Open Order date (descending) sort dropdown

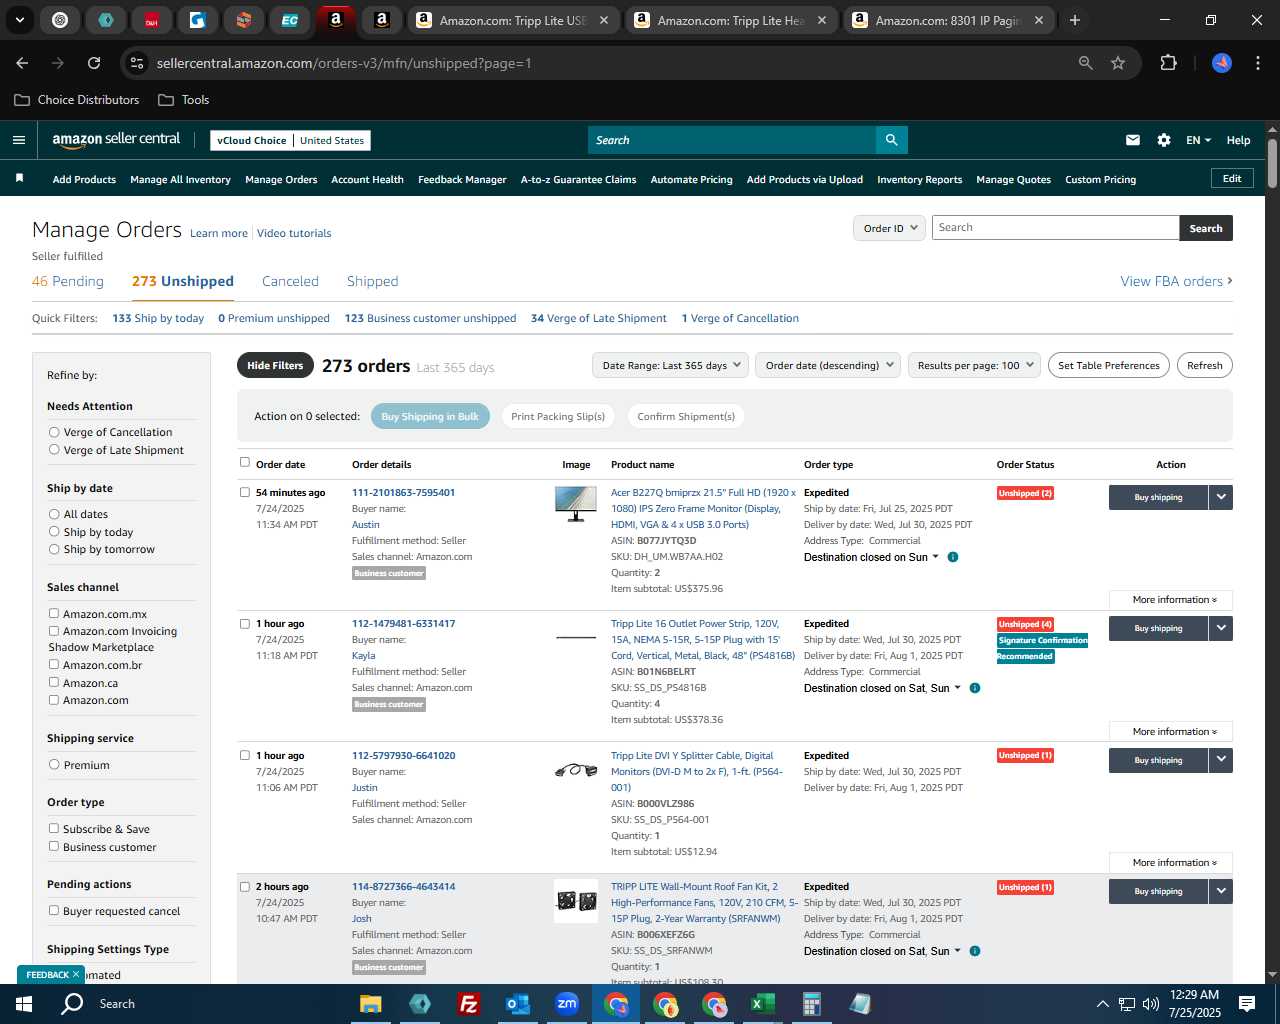(828, 365)
